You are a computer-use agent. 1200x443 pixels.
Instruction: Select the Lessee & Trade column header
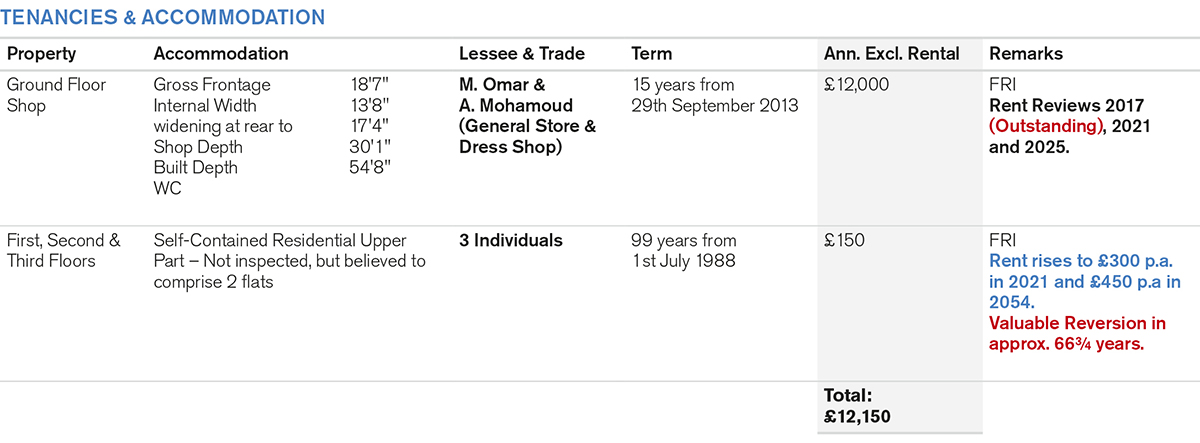tap(521, 54)
